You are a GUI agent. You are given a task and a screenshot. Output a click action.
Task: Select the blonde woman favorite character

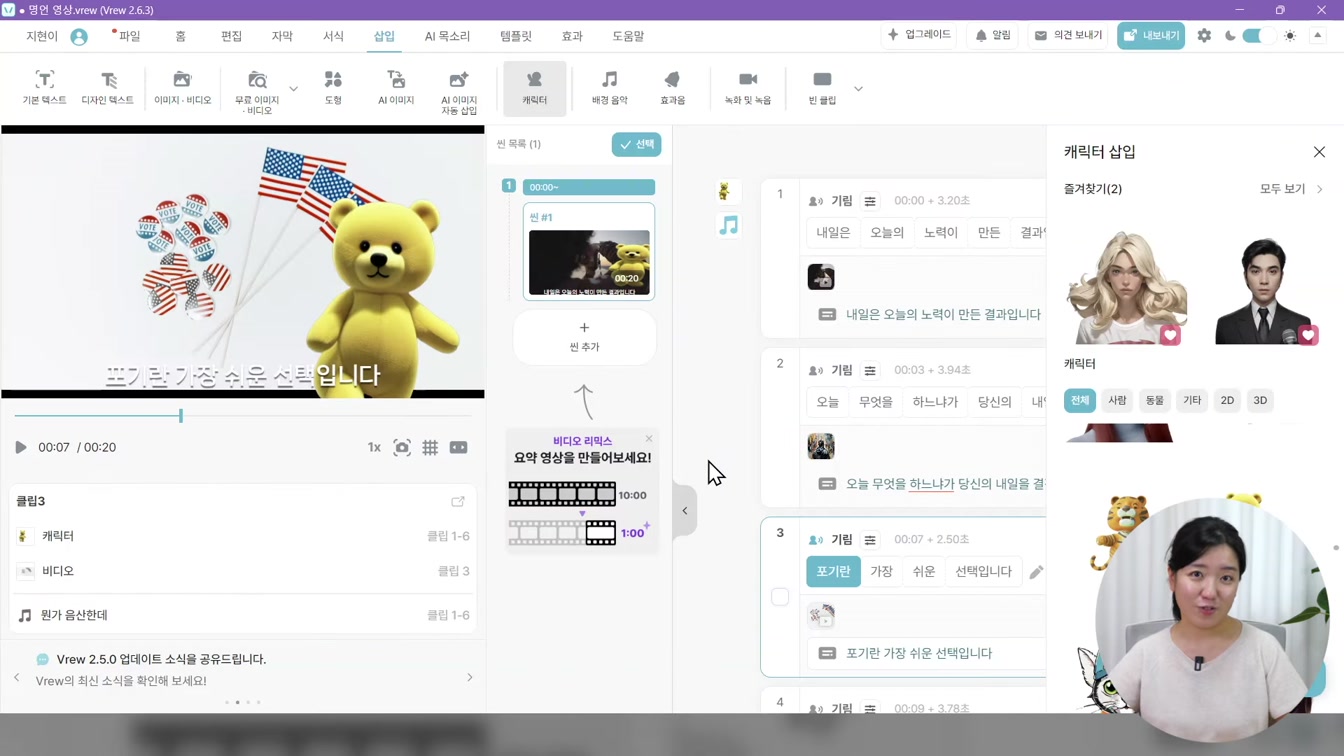coord(1125,287)
